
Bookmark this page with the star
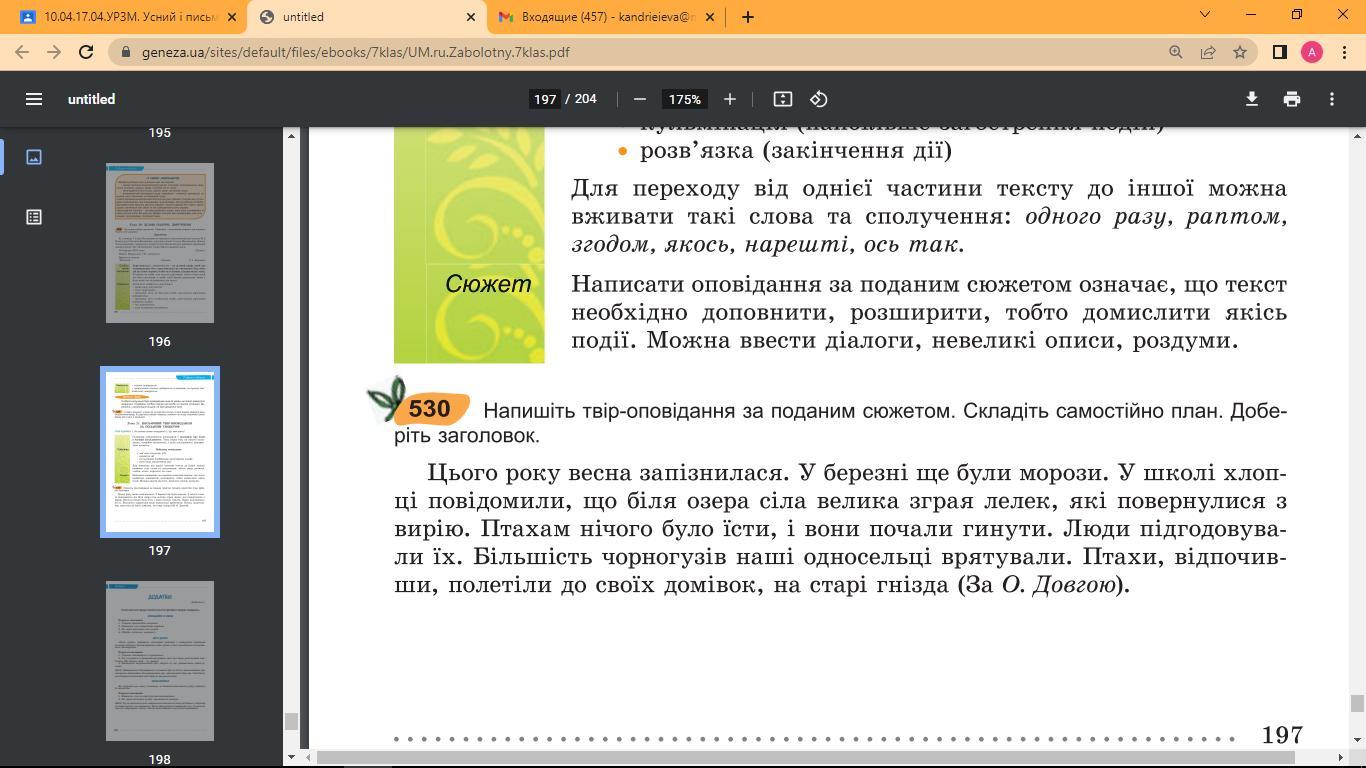1240,52
